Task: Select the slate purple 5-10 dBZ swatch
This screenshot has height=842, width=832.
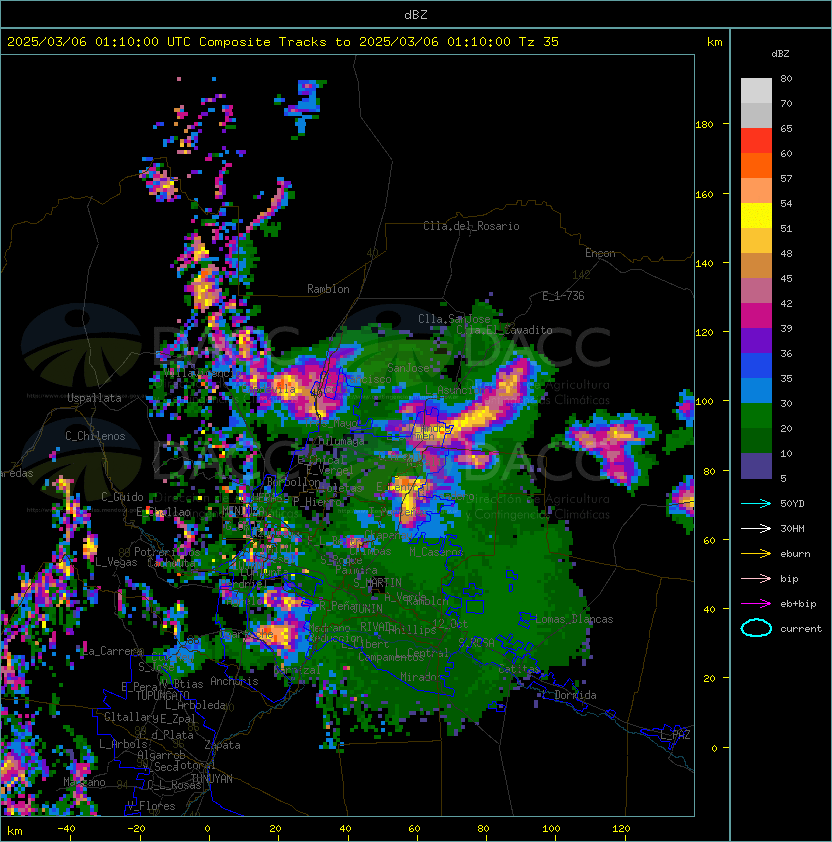Action: tap(756, 466)
